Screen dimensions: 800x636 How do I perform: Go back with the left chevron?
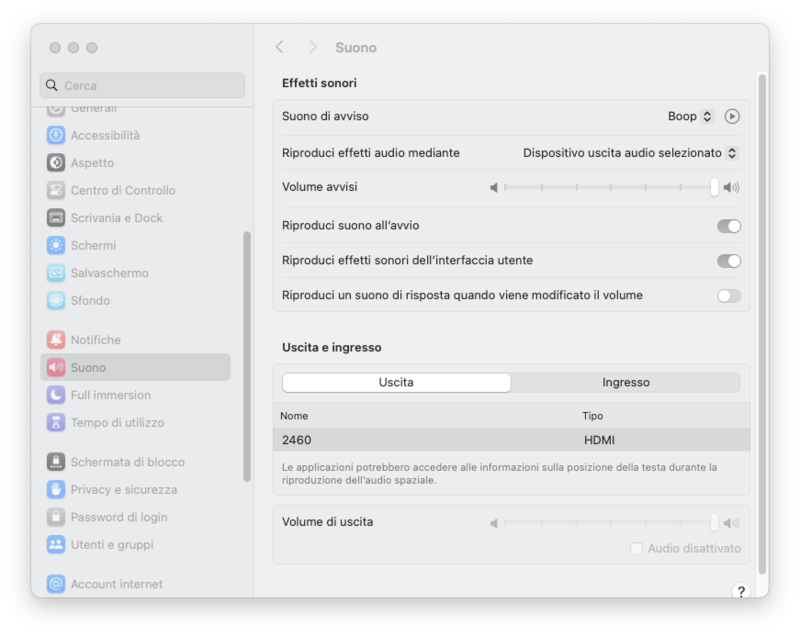[x=280, y=47]
